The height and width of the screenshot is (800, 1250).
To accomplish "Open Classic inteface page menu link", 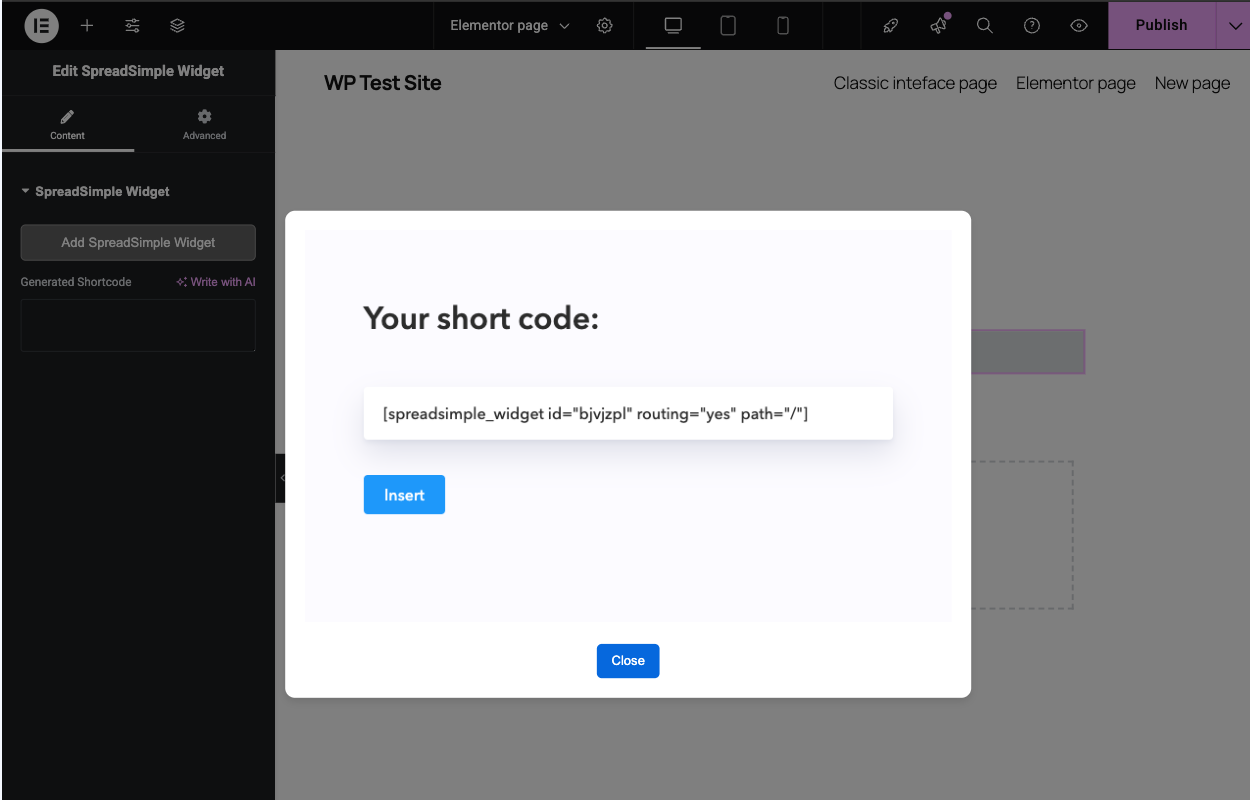I will tap(915, 83).
